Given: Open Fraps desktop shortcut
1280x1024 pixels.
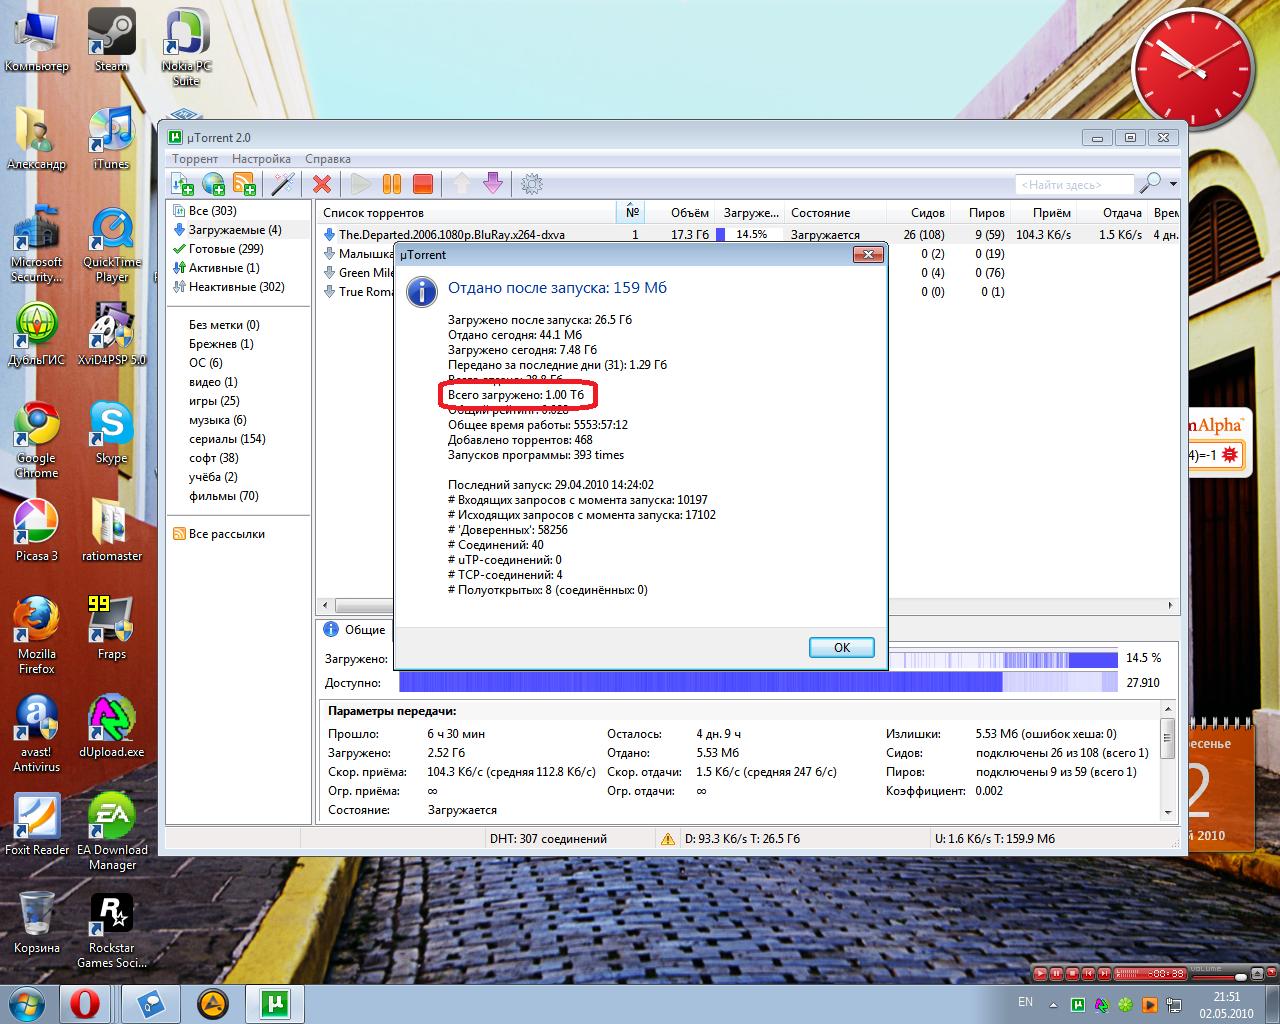Looking at the screenshot, I should 111,628.
